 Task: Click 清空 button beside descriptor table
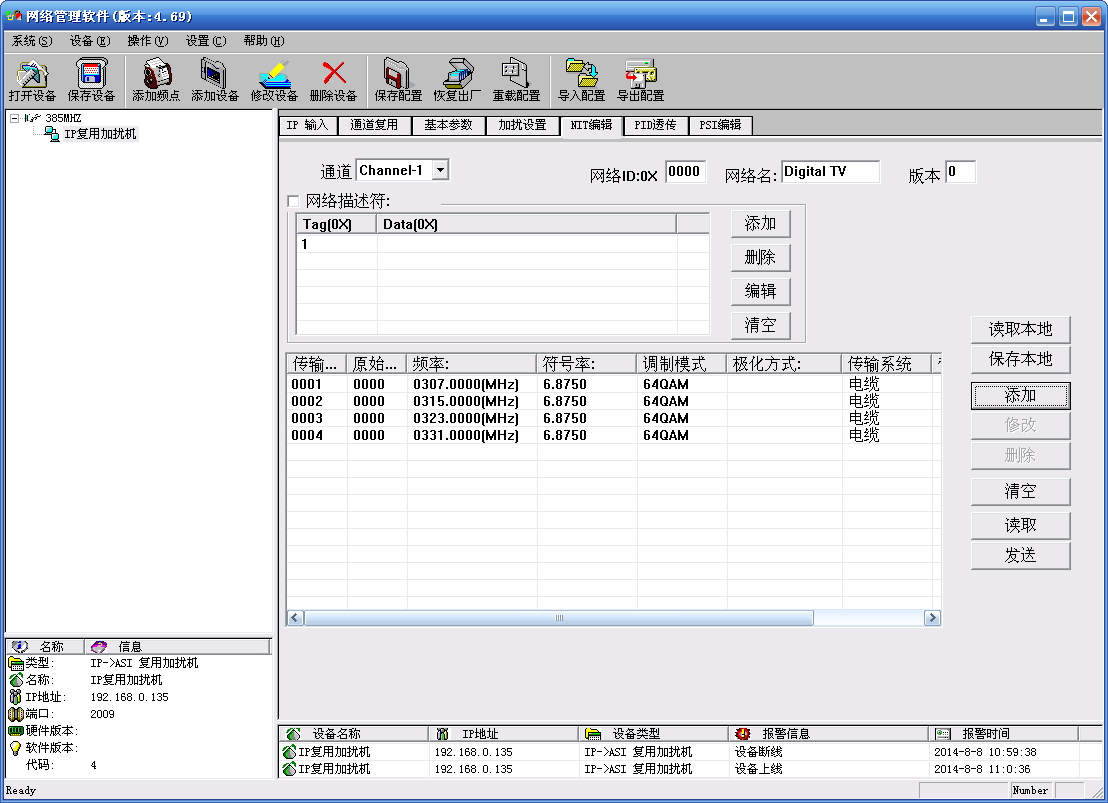(760, 325)
